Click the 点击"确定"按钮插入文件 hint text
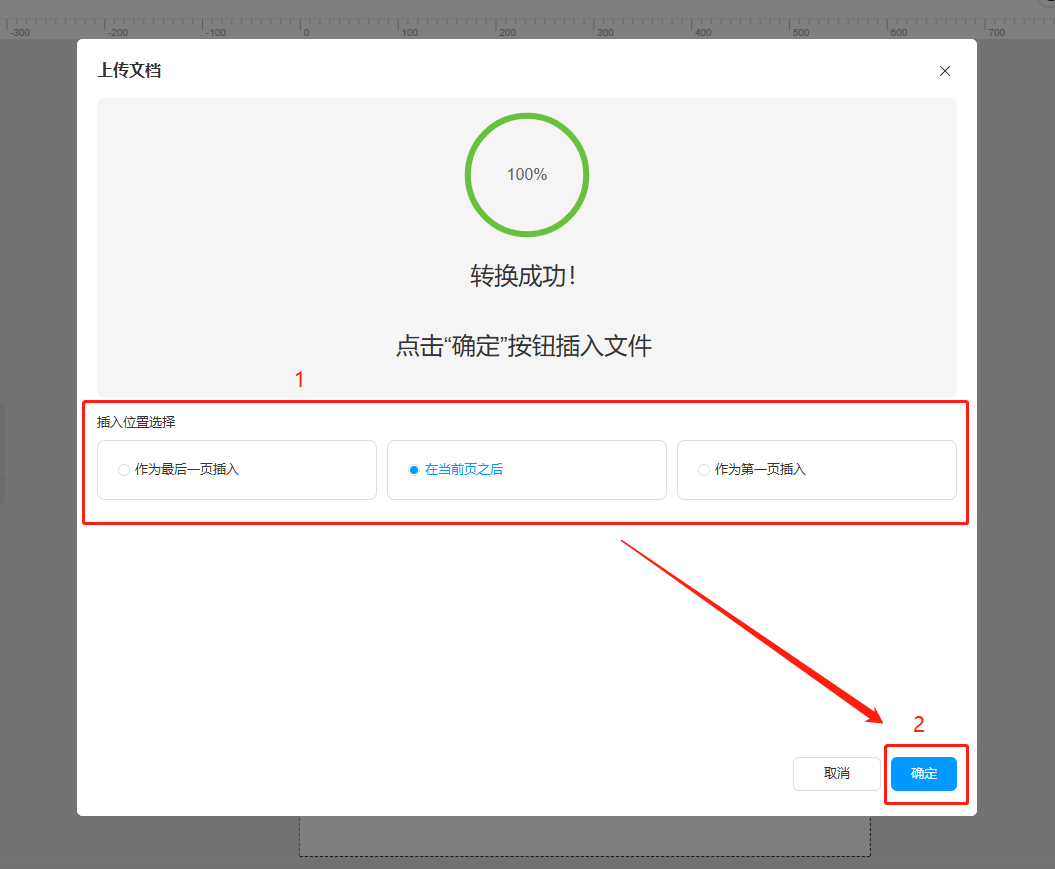Image resolution: width=1055 pixels, height=869 pixels. pyautogui.click(x=523, y=347)
